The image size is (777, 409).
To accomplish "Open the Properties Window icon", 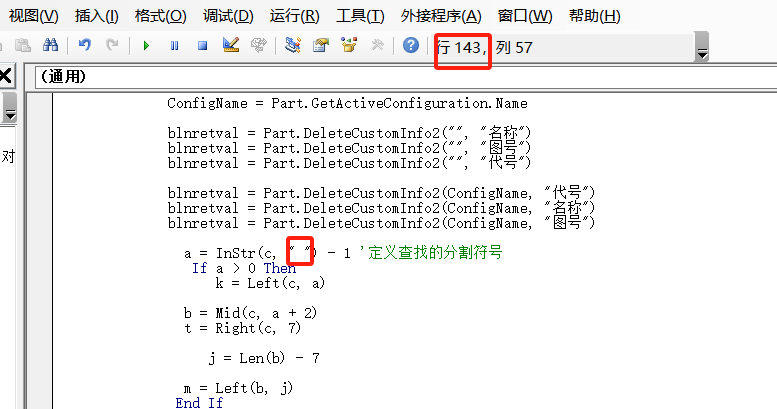I will [321, 46].
